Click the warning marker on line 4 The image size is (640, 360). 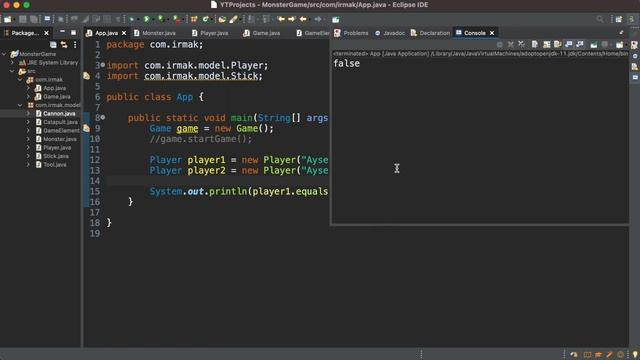(x=87, y=76)
